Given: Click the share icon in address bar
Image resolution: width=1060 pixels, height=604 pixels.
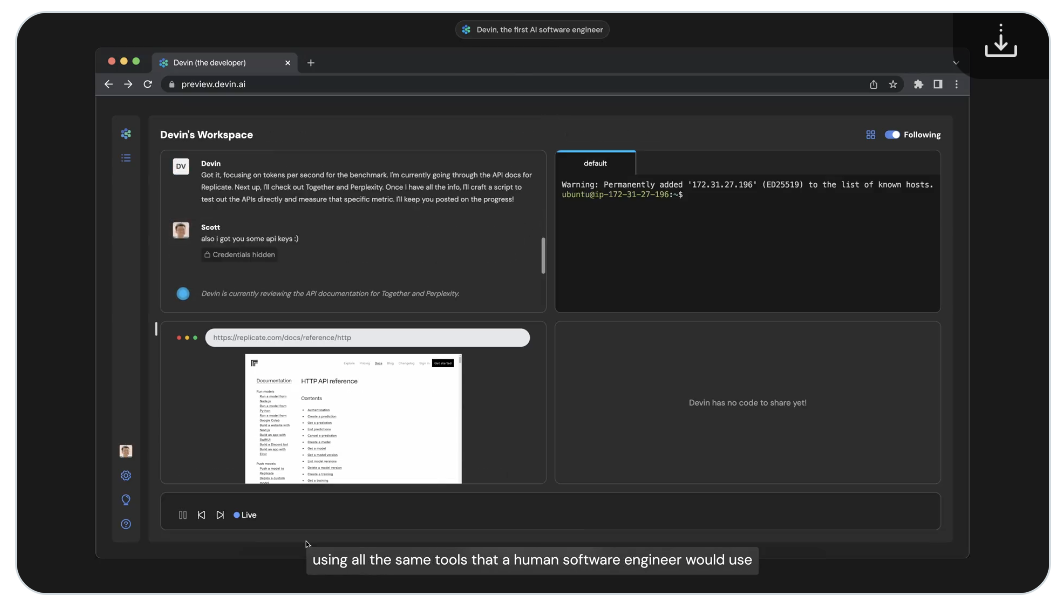Looking at the screenshot, I should point(873,85).
